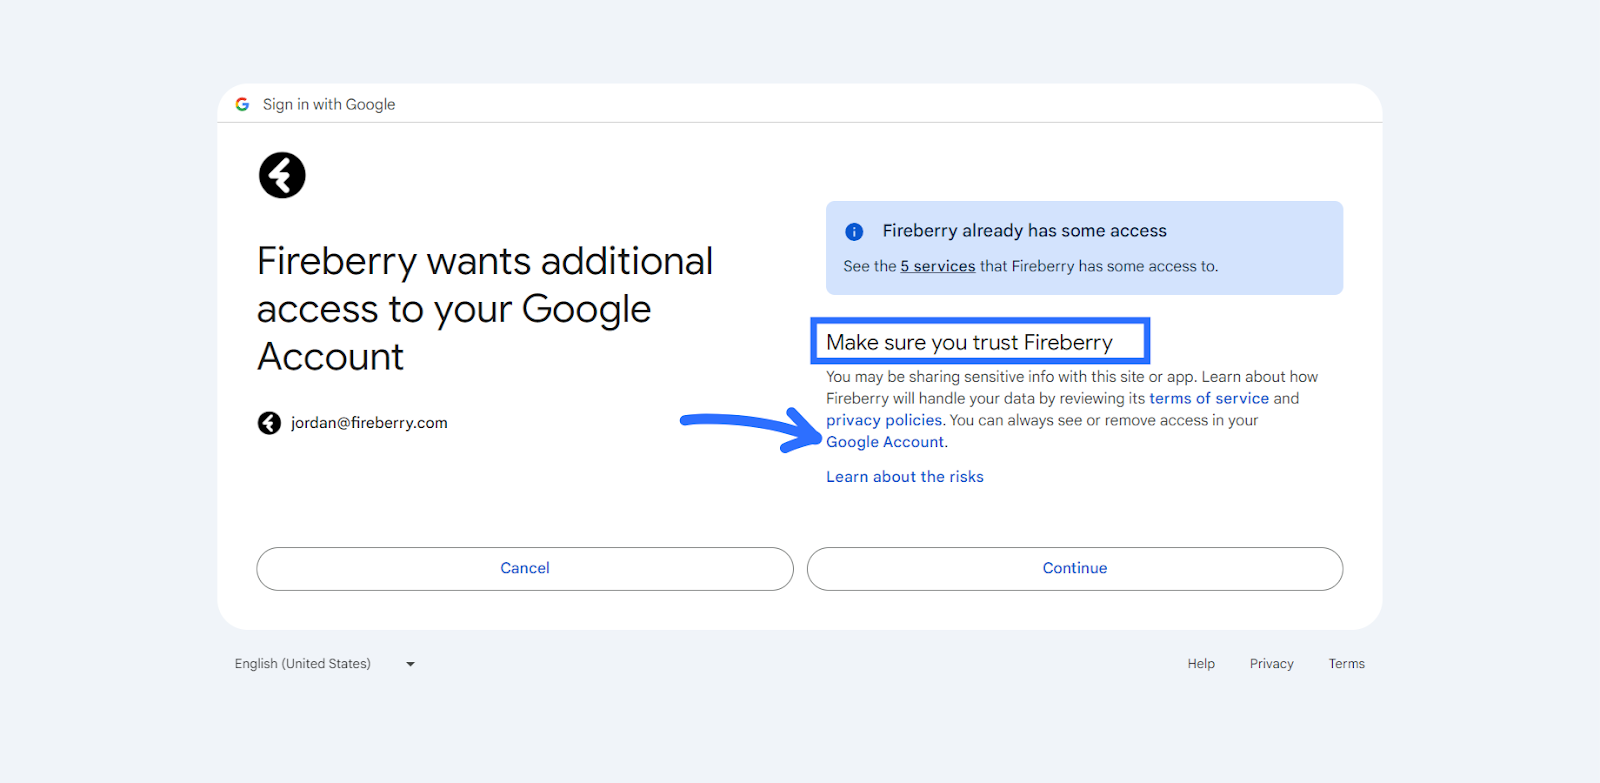Image resolution: width=1600 pixels, height=783 pixels.
Task: Click 'Fireberry already has some access' text
Action: tap(1024, 231)
